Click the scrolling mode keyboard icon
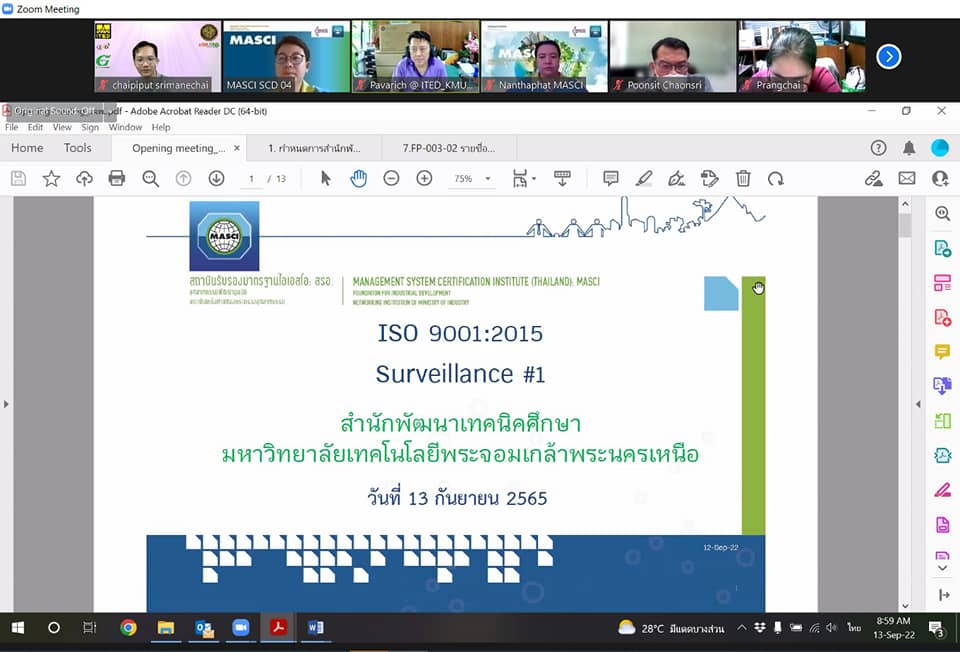 coord(562,179)
